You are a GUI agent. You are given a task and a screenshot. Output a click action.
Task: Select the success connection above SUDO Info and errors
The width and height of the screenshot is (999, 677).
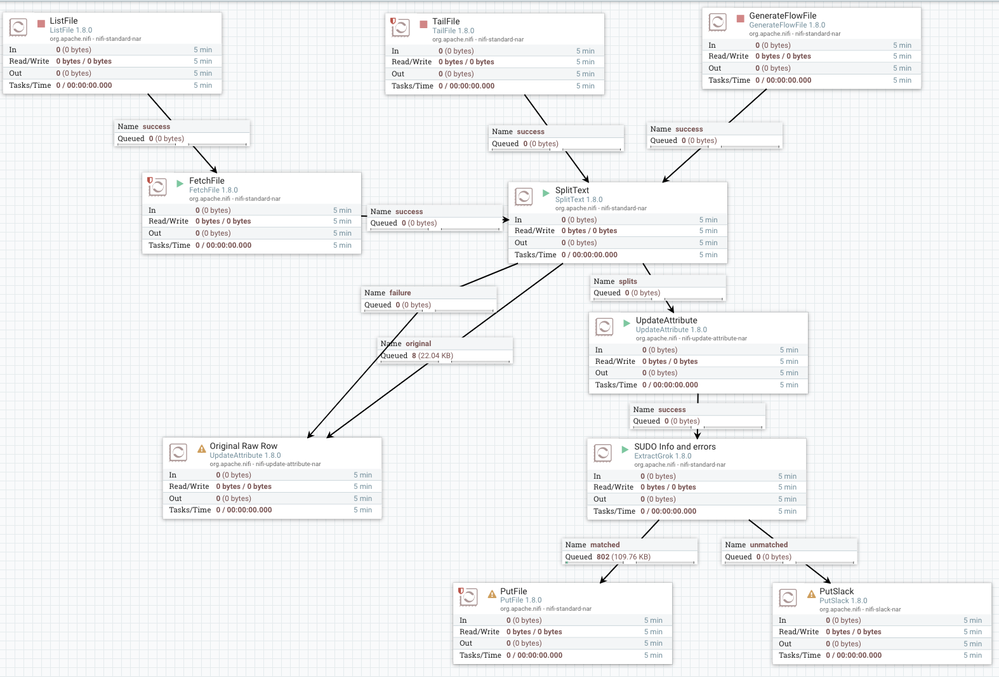tap(698, 415)
